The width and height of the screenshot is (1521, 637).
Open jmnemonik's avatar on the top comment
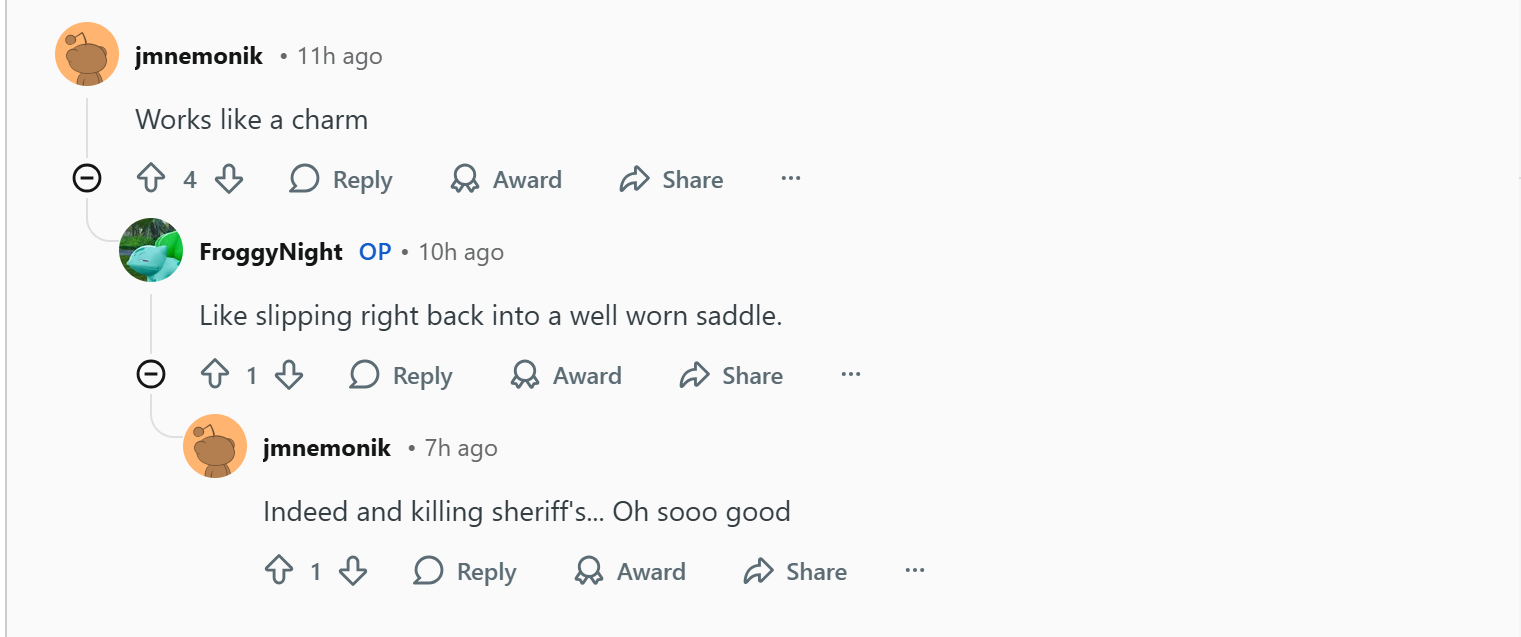pyautogui.click(x=87, y=54)
